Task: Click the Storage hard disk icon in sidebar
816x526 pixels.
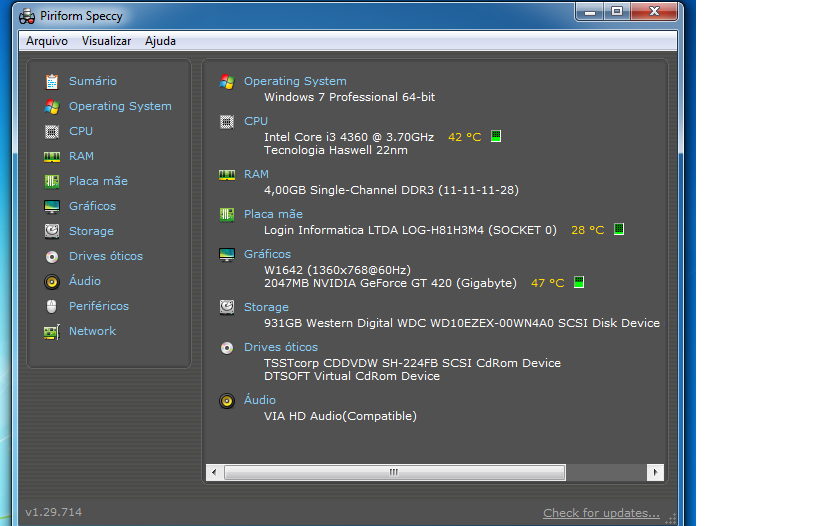Action: 52,231
